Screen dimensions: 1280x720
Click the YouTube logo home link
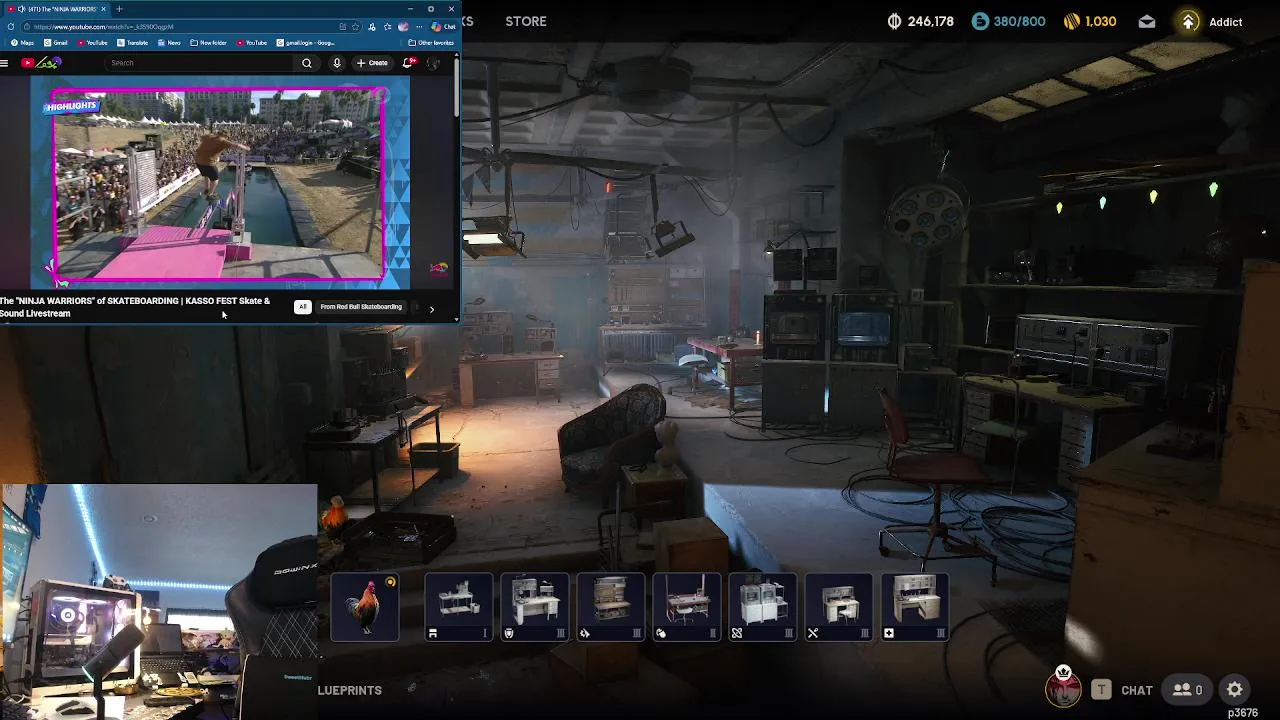[x=42, y=63]
